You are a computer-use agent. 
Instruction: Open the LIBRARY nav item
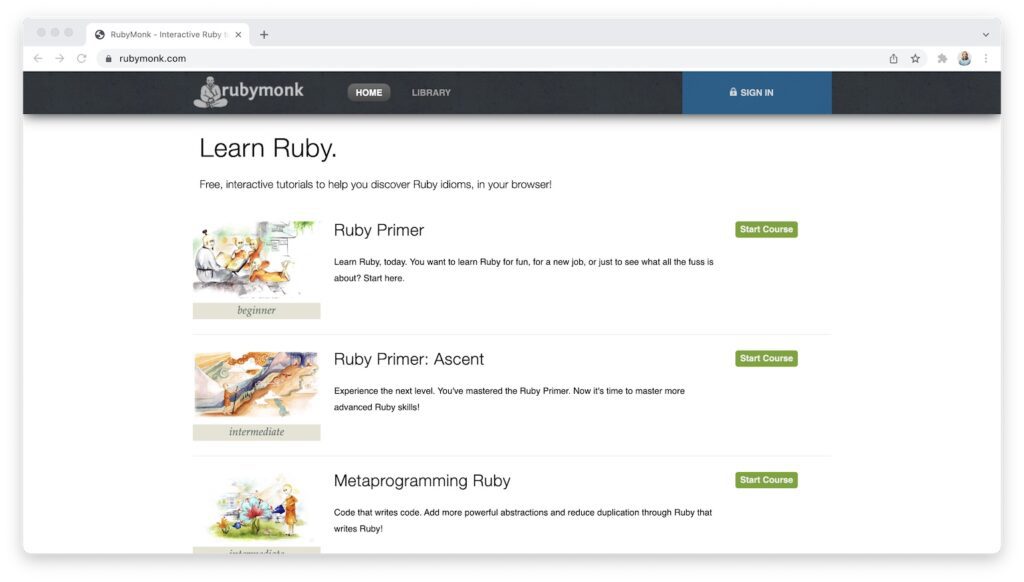(431, 93)
